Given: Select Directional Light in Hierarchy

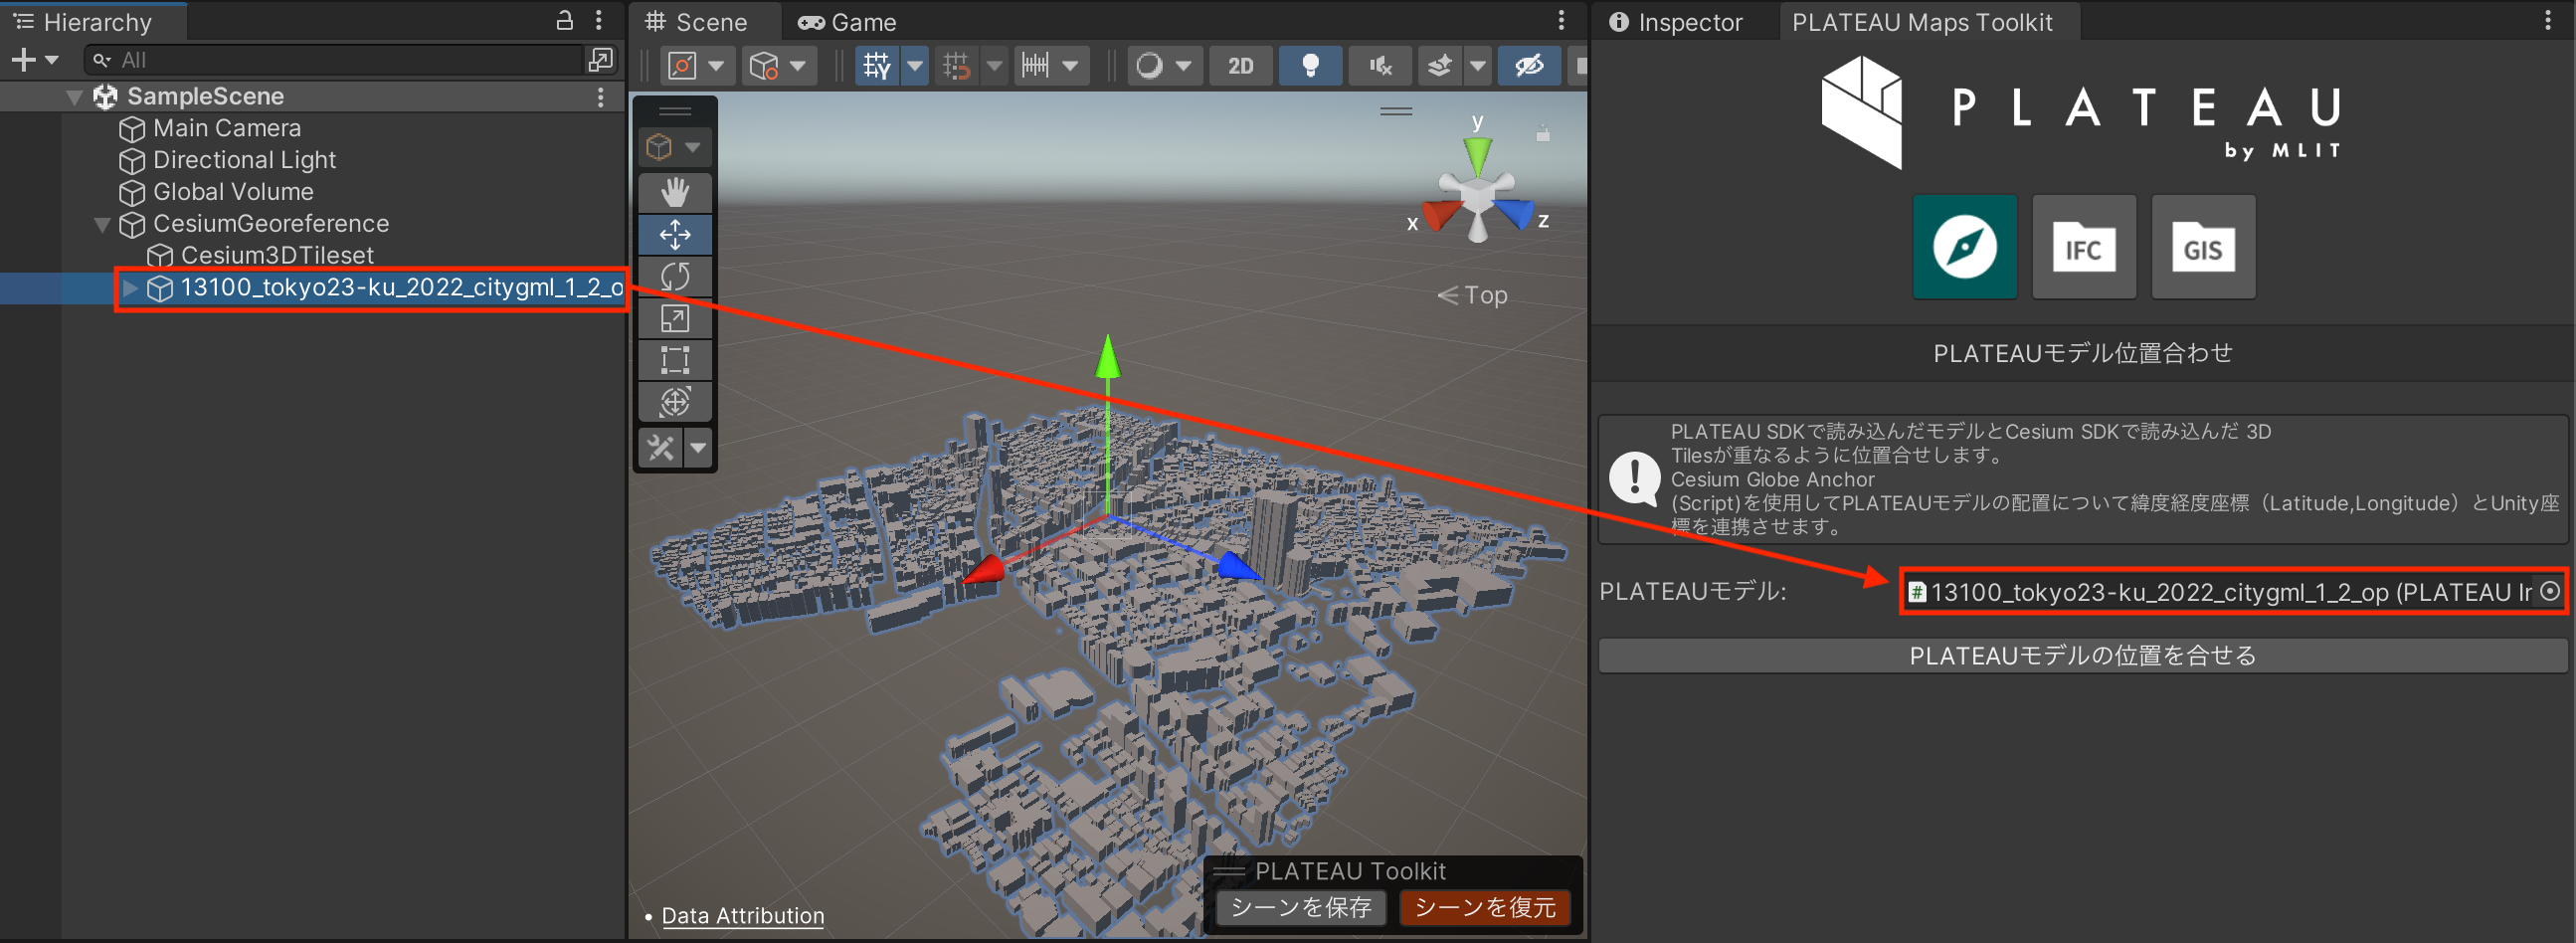Looking at the screenshot, I should (244, 160).
